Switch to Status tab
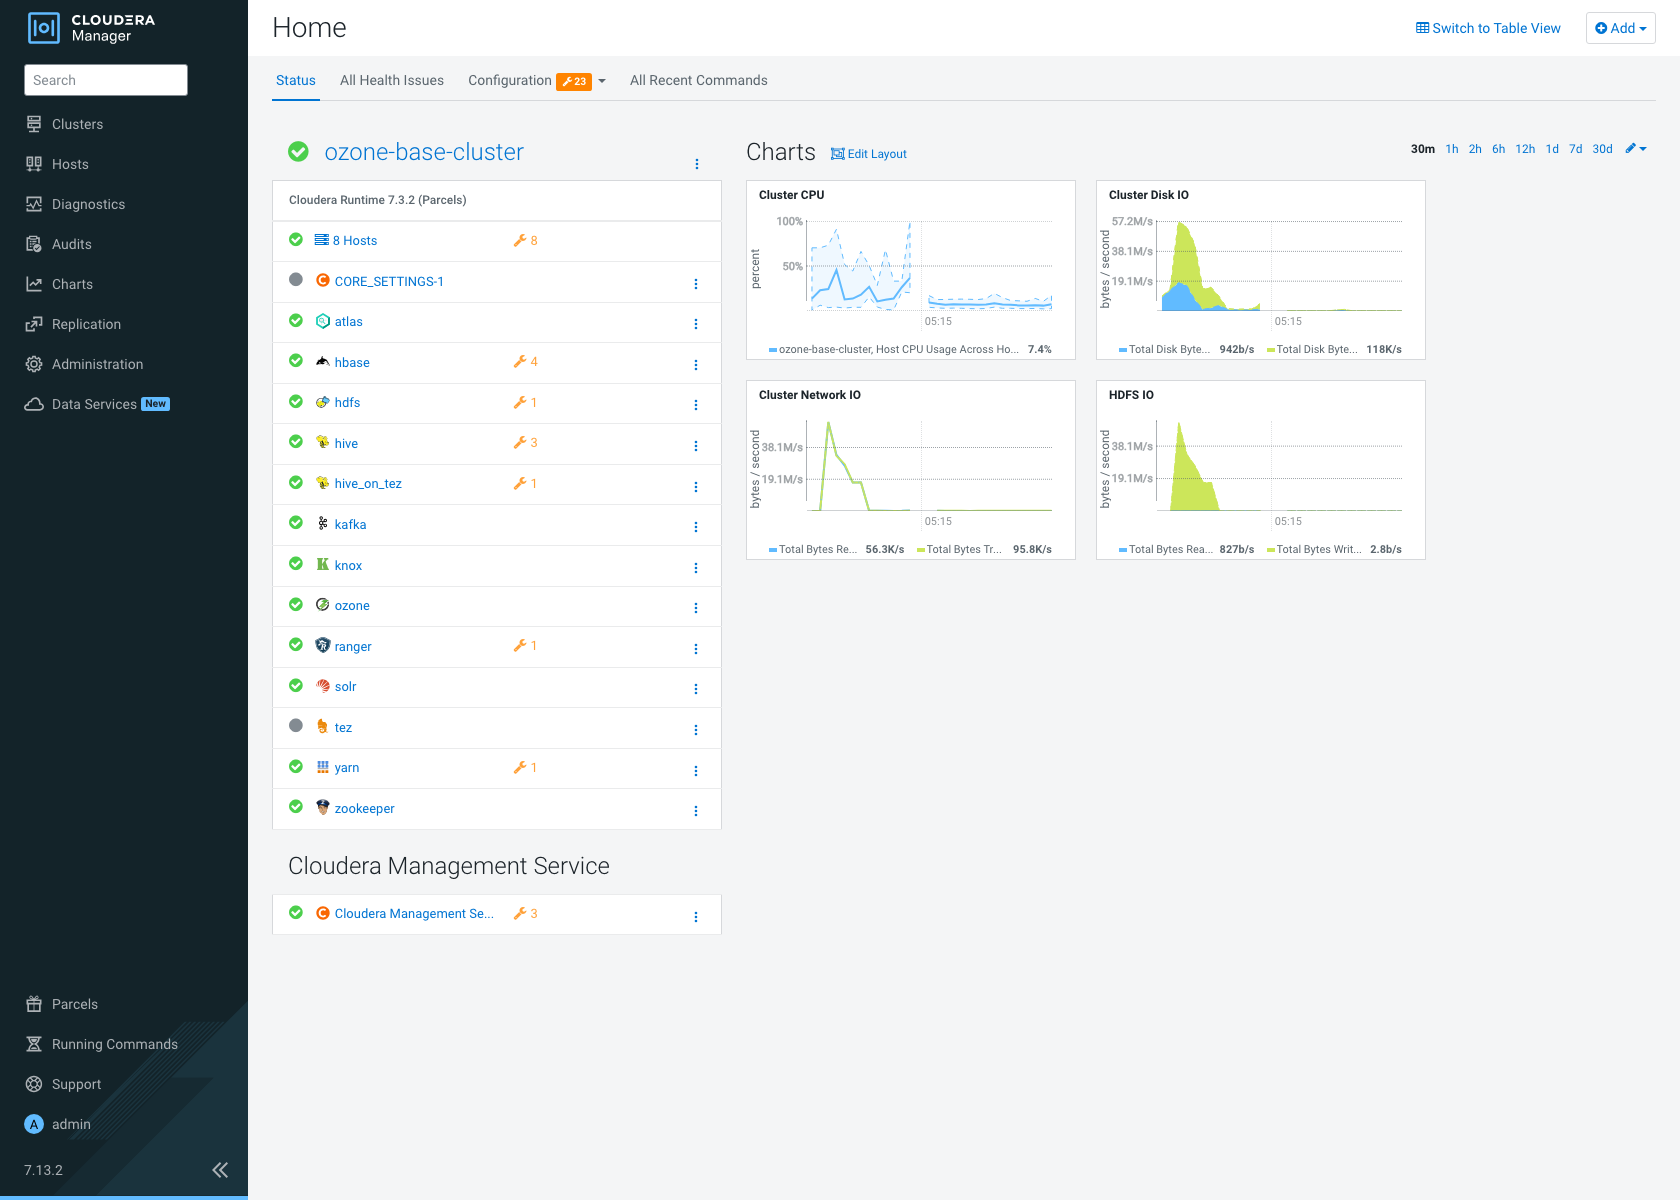The height and width of the screenshot is (1200, 1680). pyautogui.click(x=296, y=80)
